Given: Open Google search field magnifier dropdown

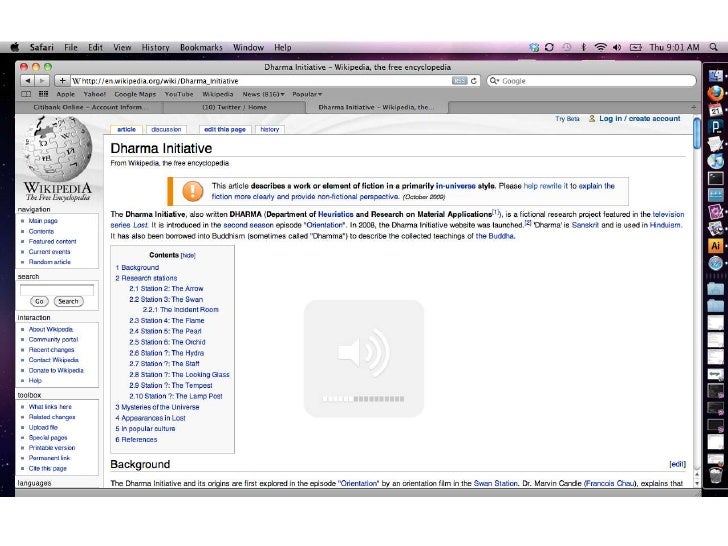Looking at the screenshot, I should pyautogui.click(x=495, y=81).
